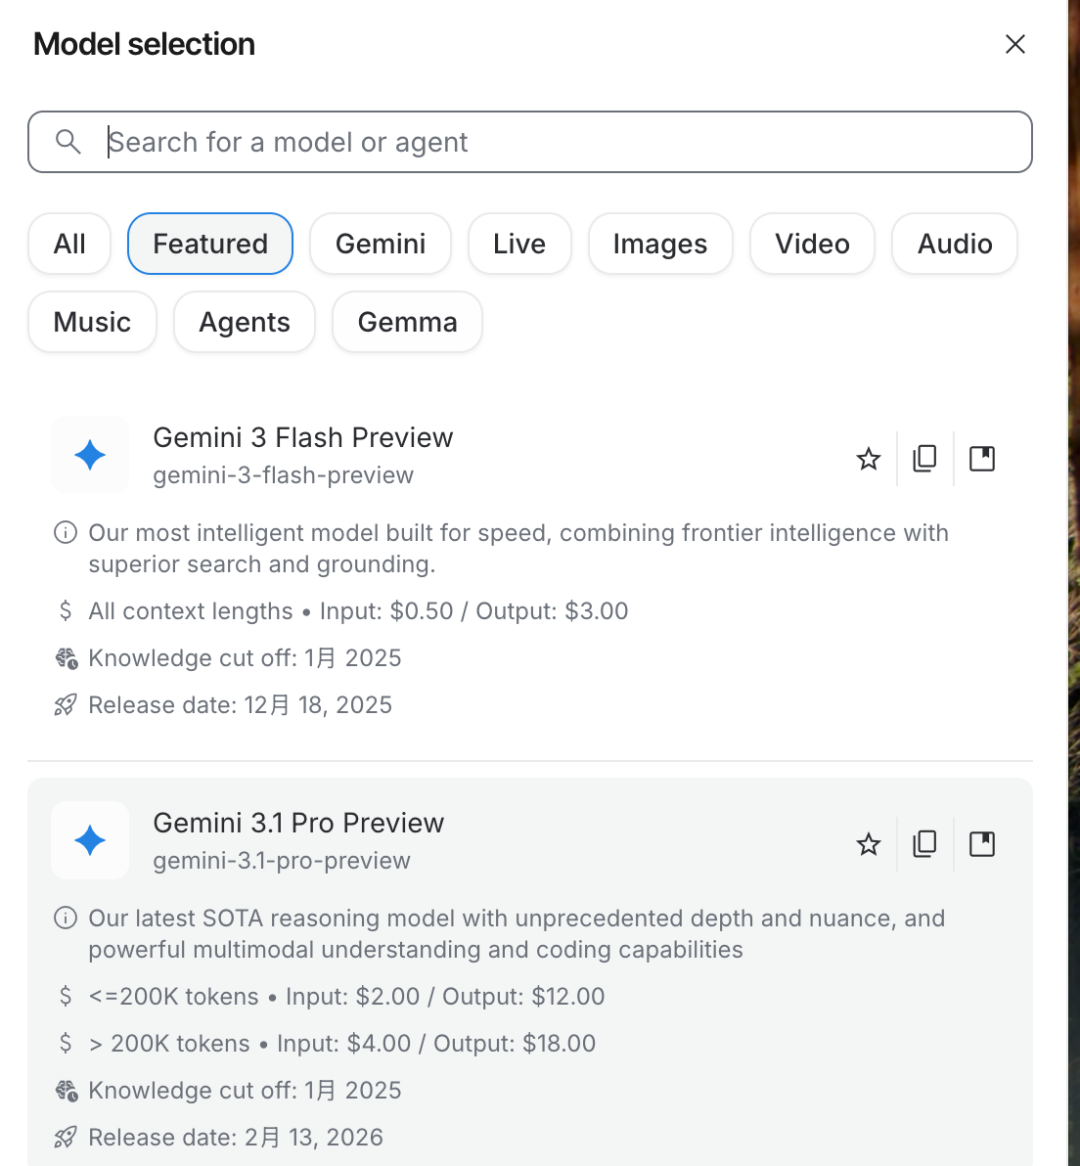Image resolution: width=1080 pixels, height=1166 pixels.
Task: Select the Featured filter chip
Action: click(x=210, y=244)
